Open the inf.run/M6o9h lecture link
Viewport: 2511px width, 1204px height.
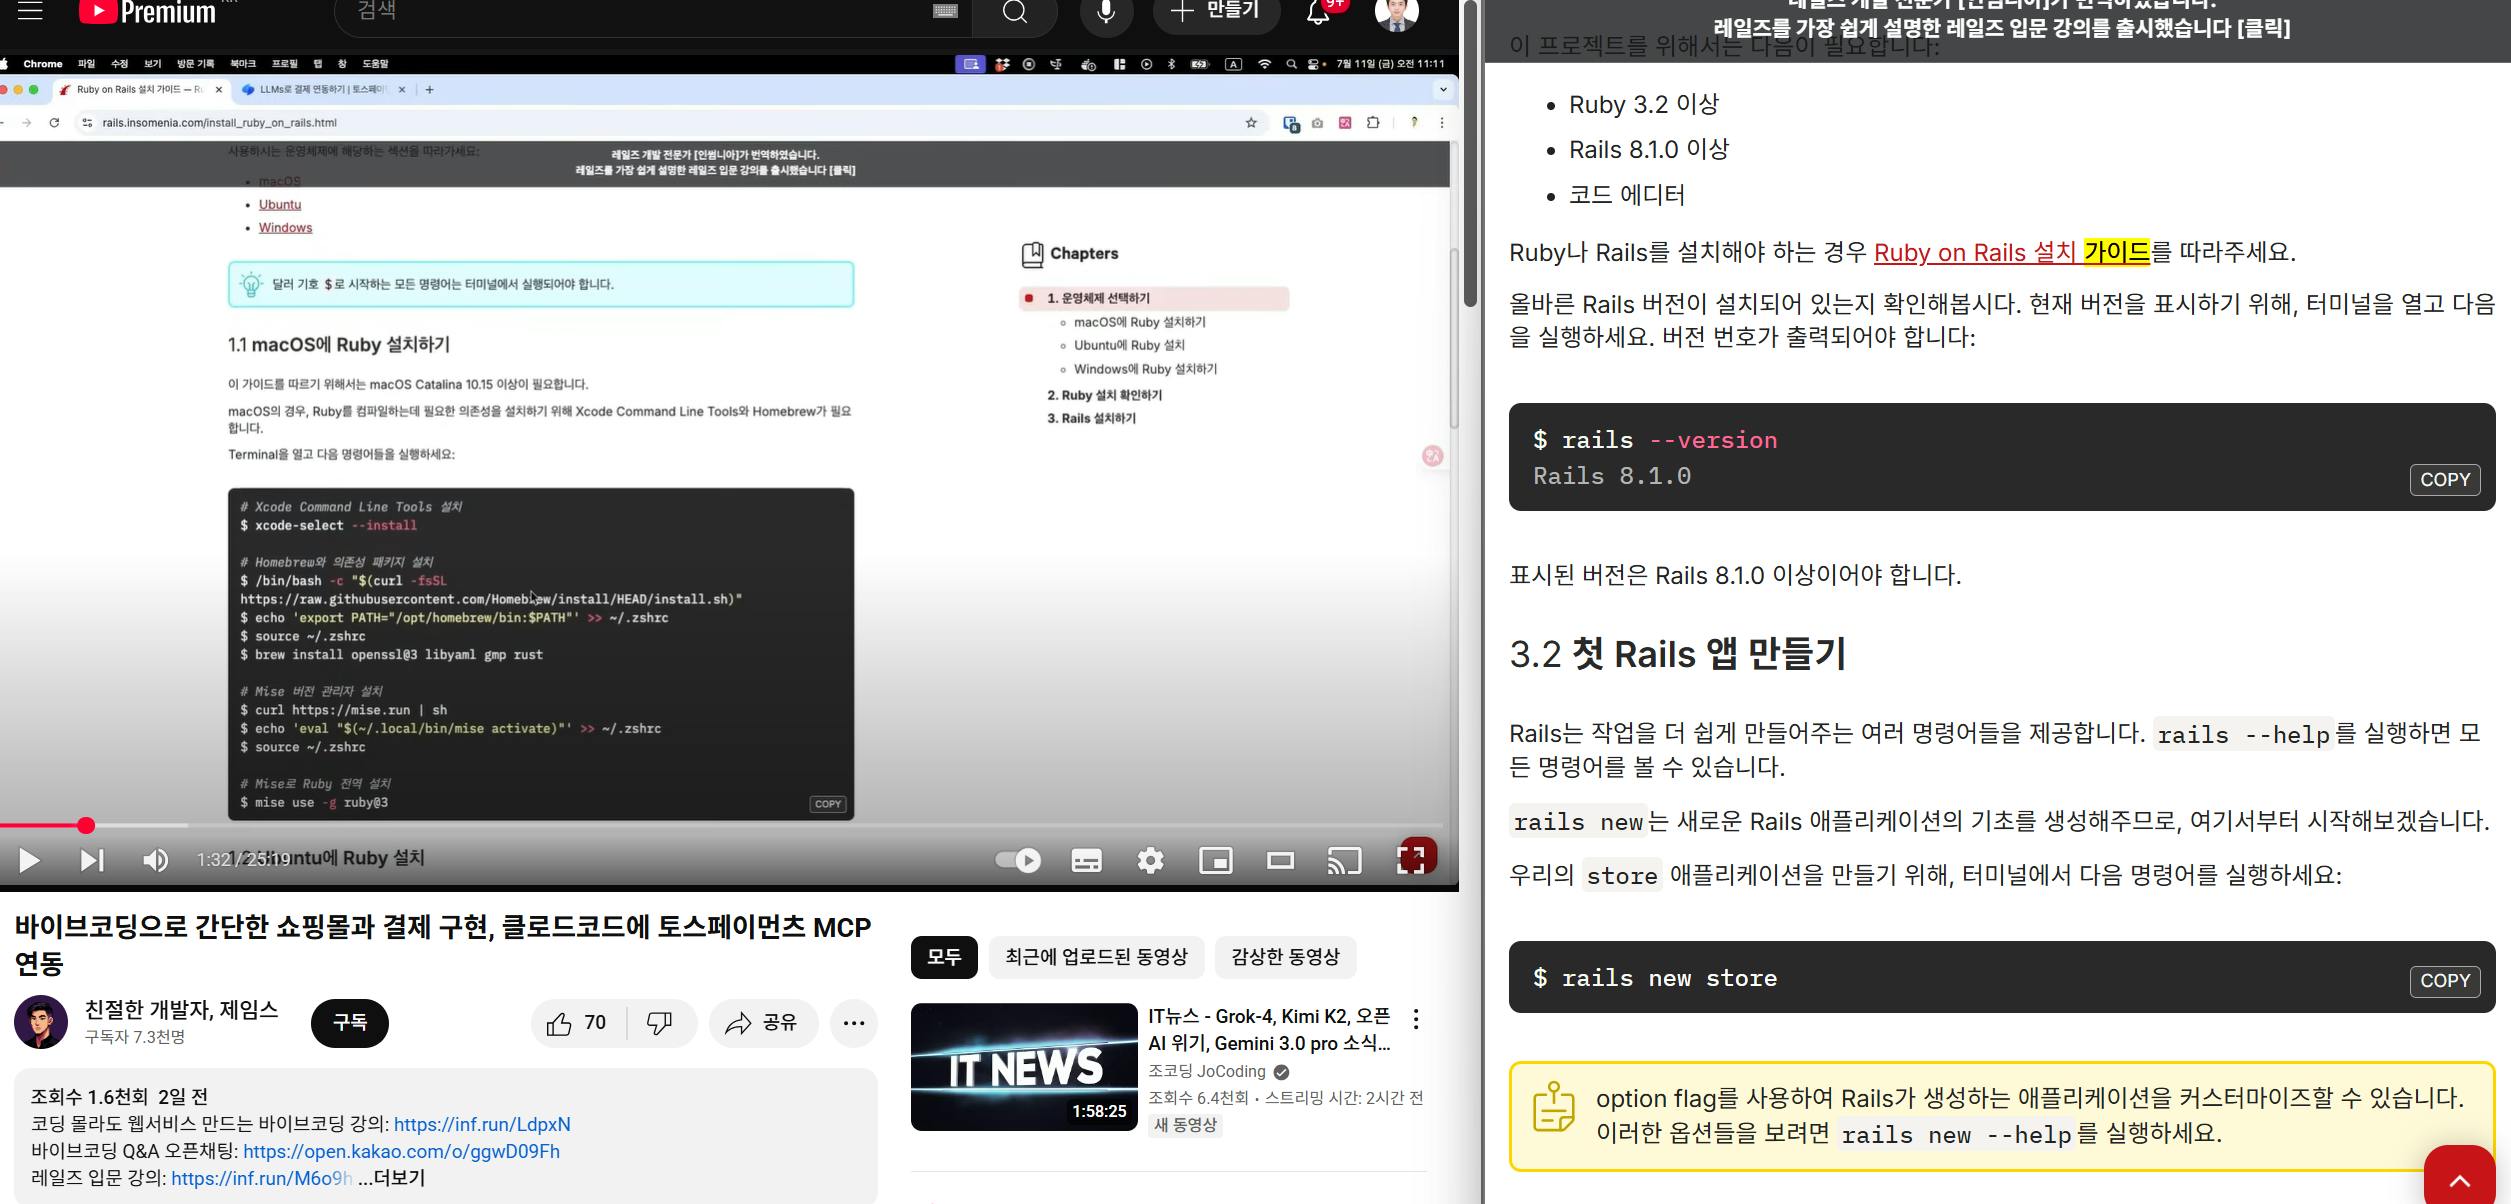click(261, 1178)
